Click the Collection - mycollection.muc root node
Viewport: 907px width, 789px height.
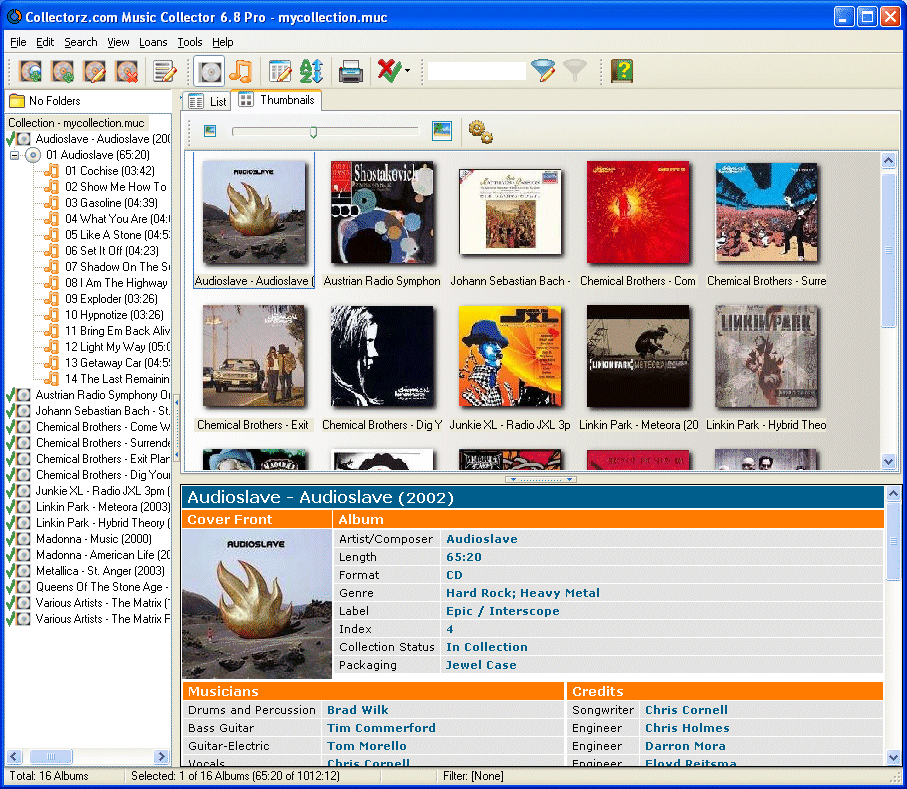coord(76,123)
